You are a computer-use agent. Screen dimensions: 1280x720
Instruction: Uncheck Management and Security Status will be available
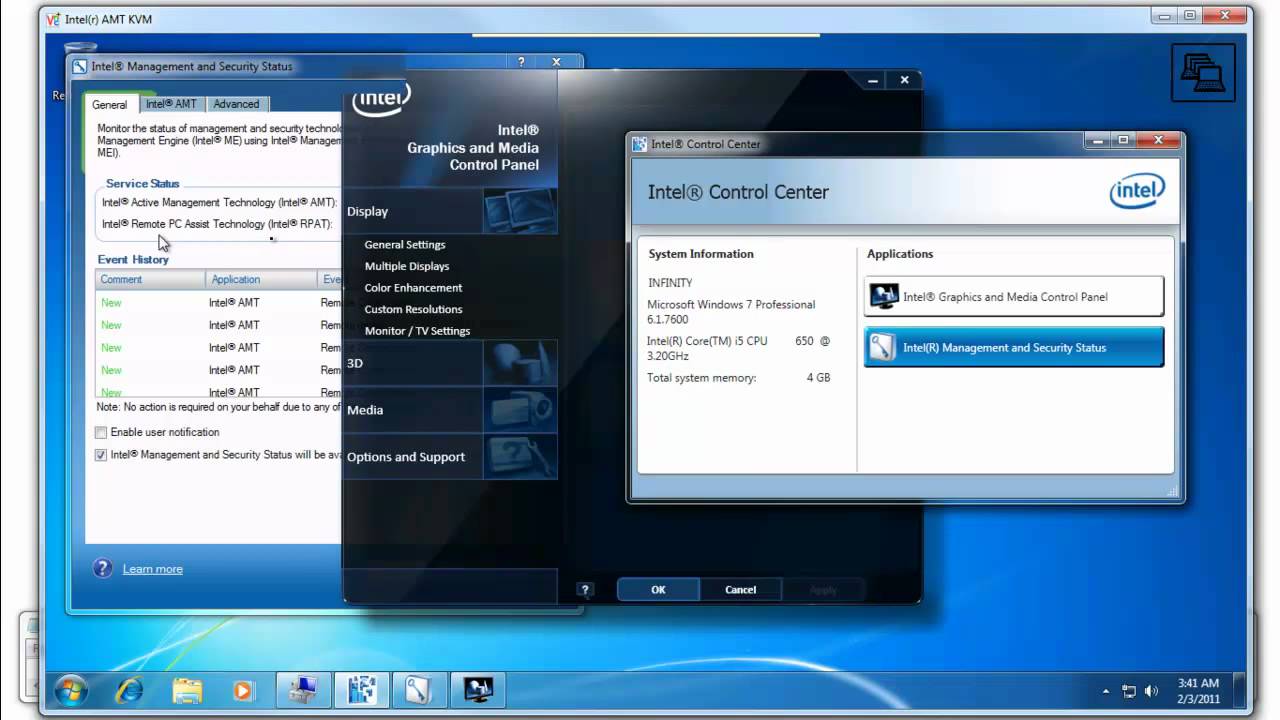(101, 455)
